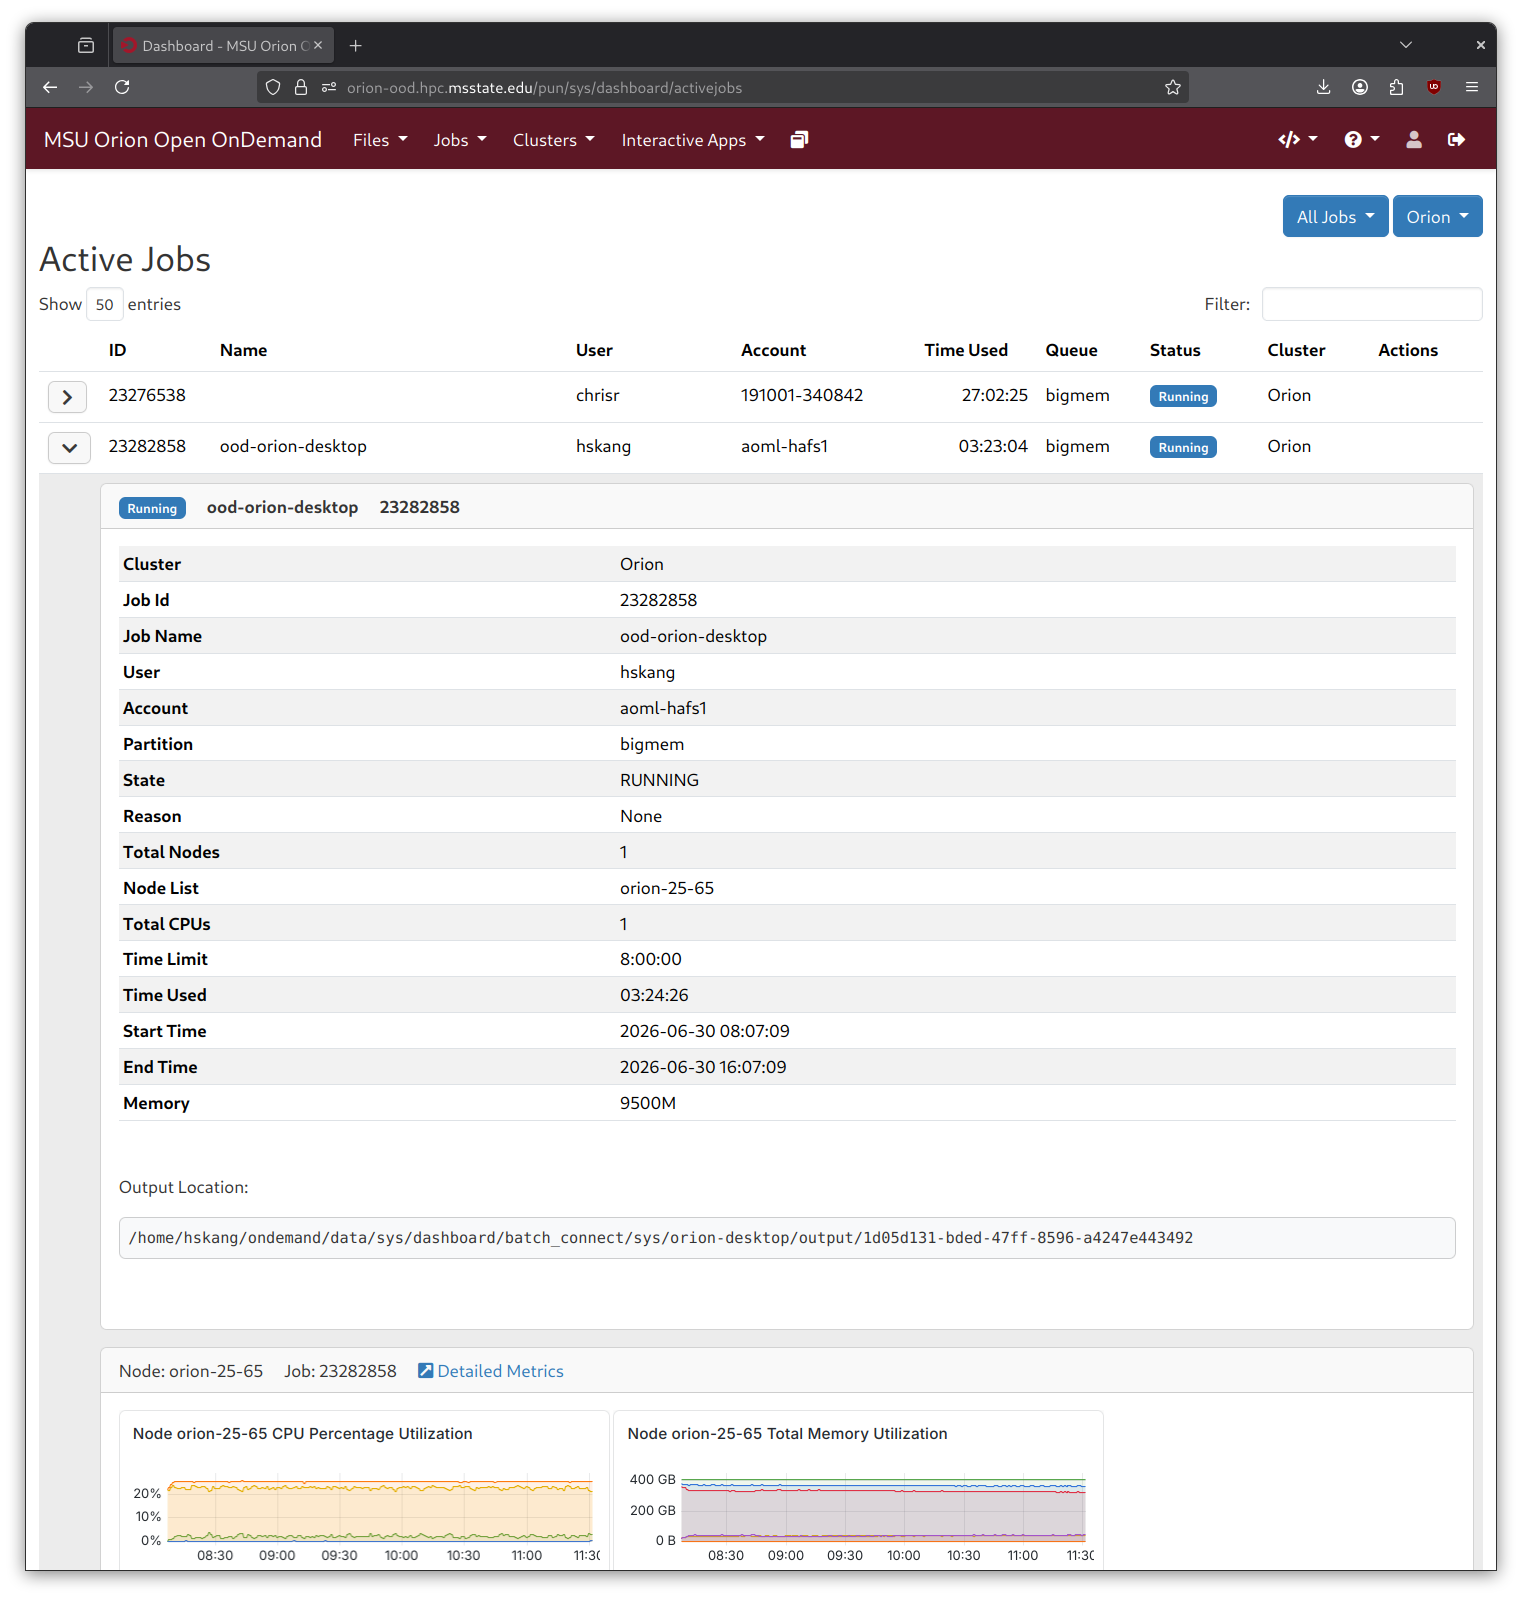Go forward with browser forward arrow
The height and width of the screenshot is (1599, 1522).
coord(86,87)
